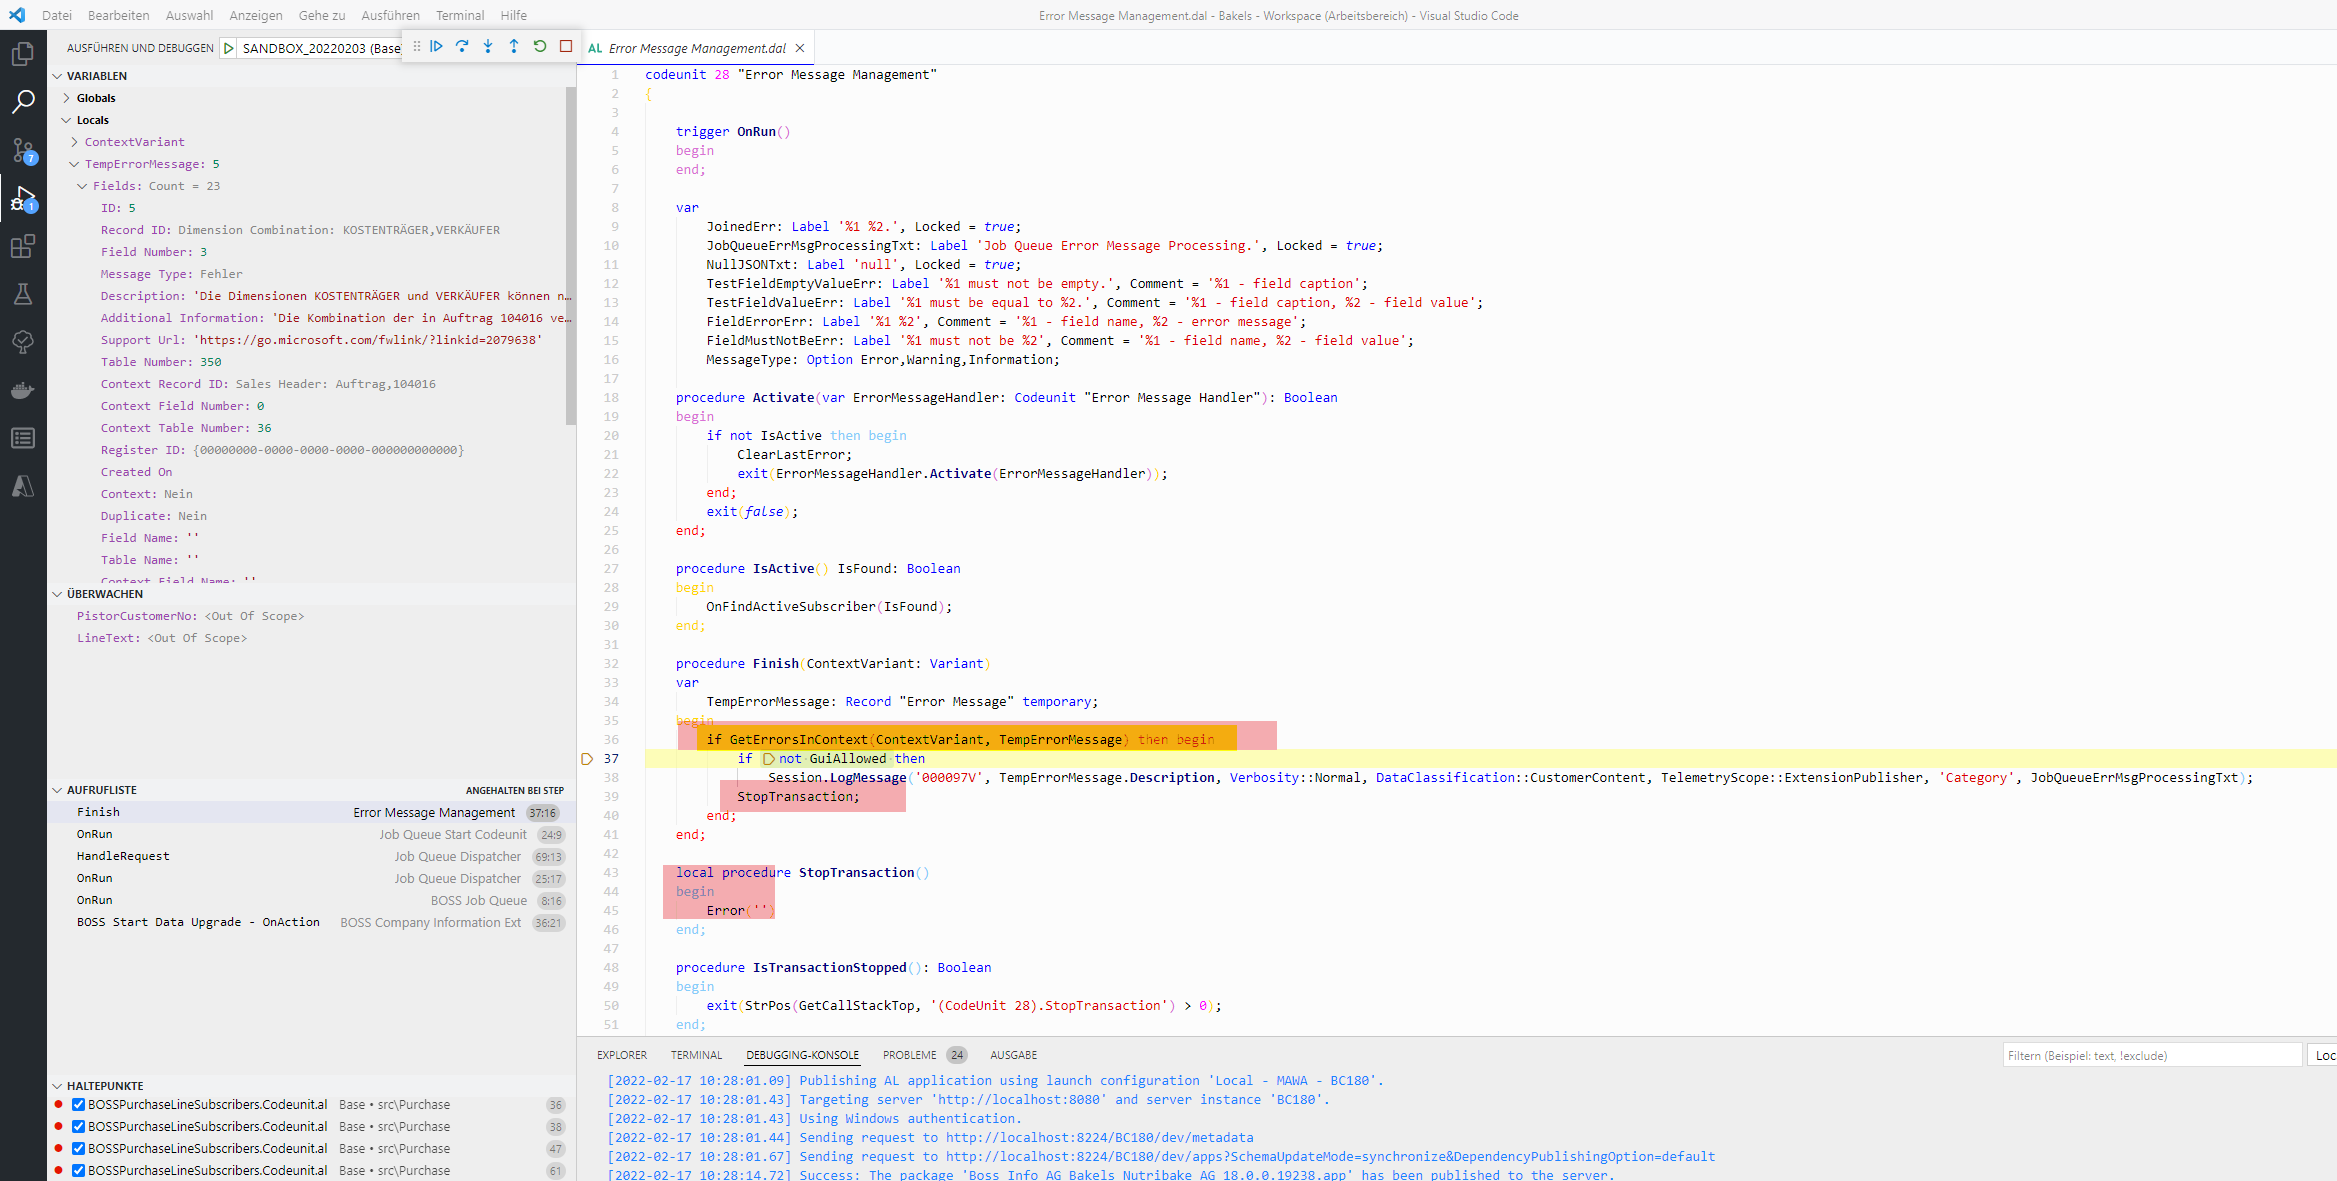Open the Testing panel in the activity bar
This screenshot has width=2337, height=1181.
point(23,294)
